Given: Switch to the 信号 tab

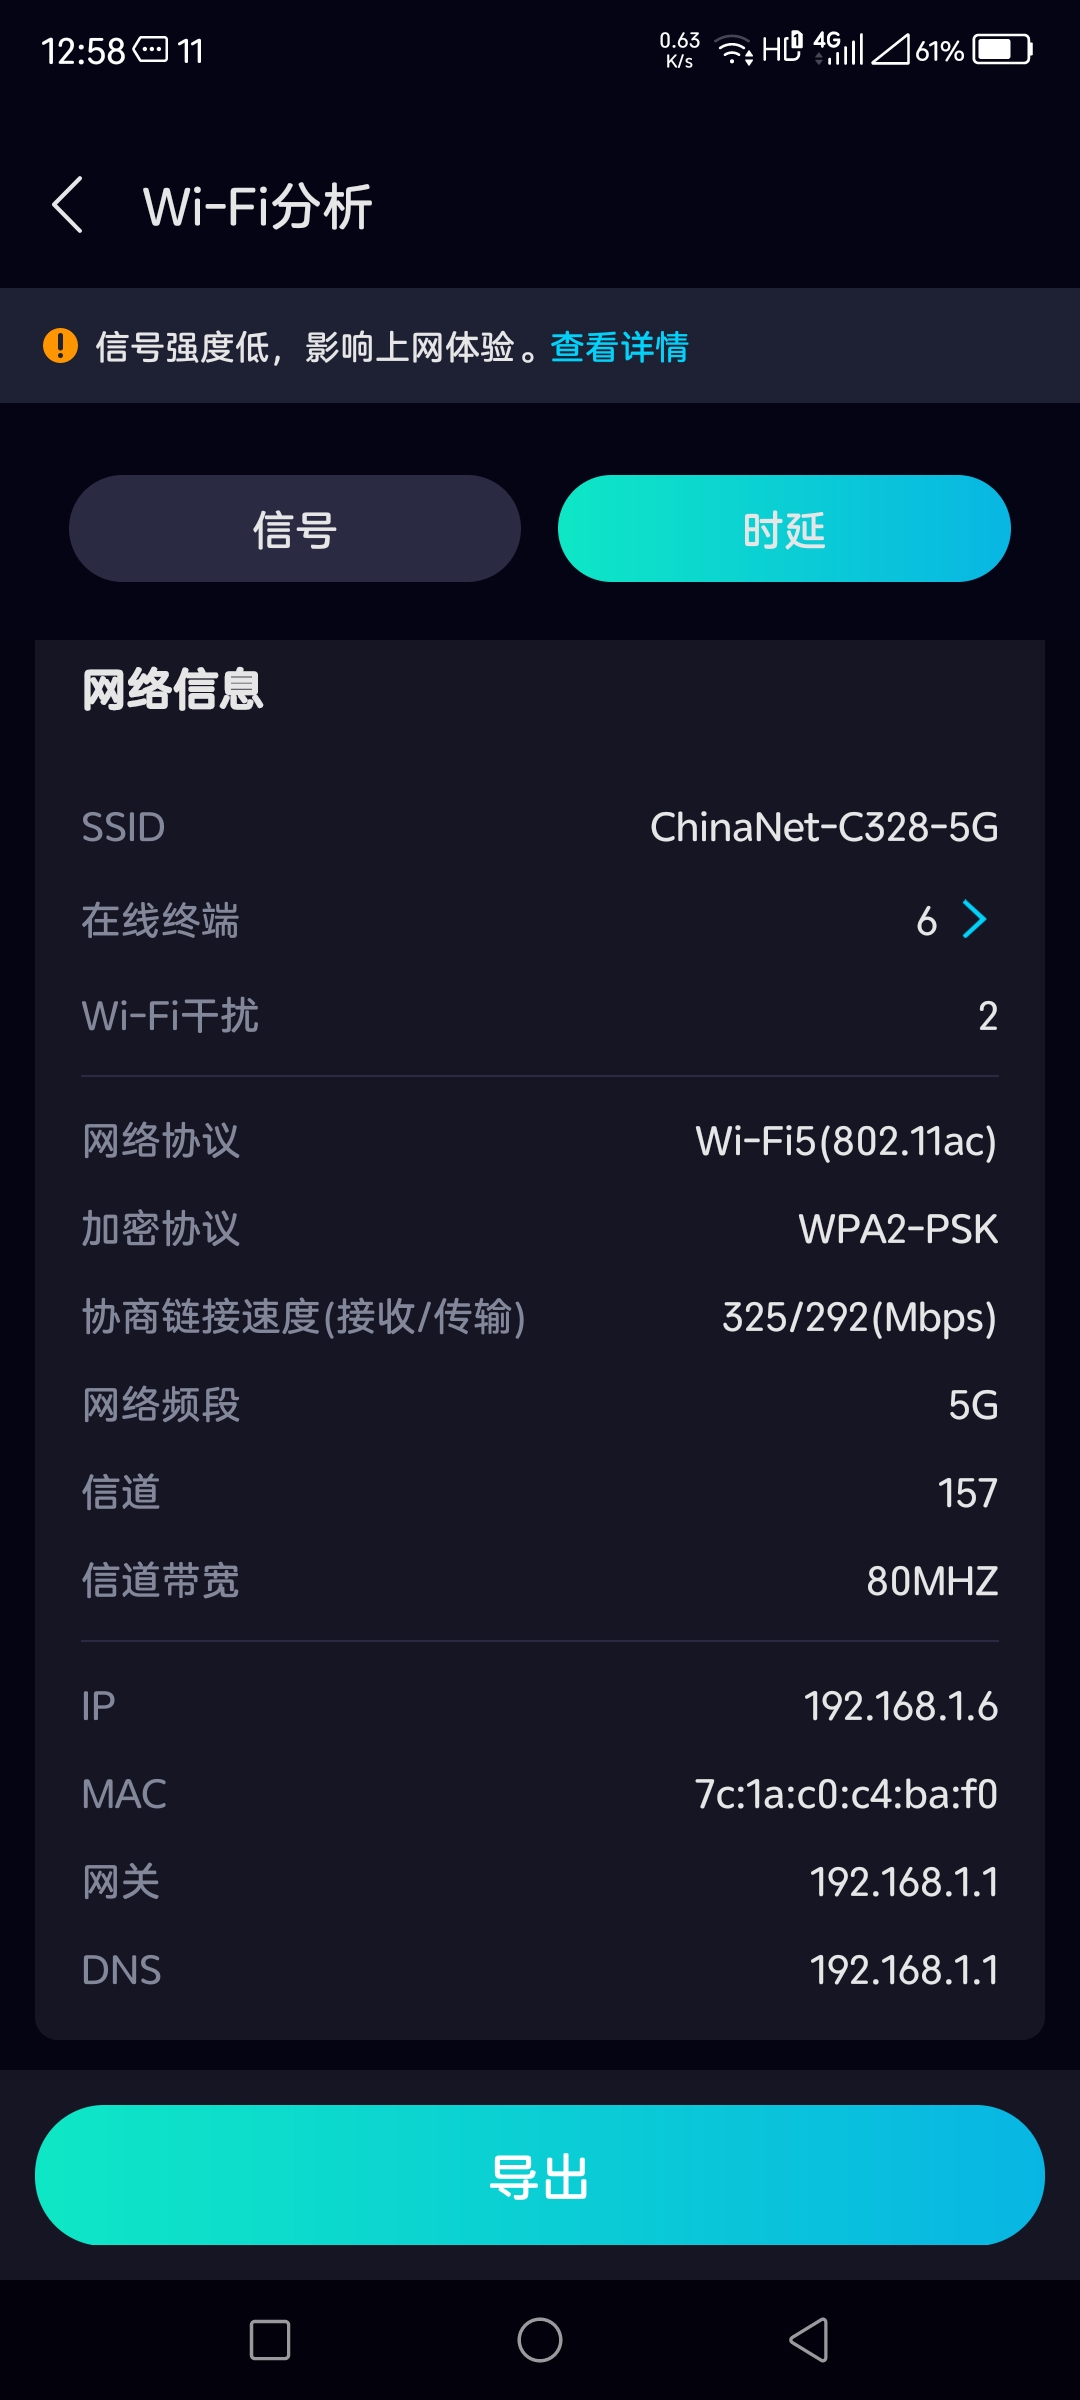Looking at the screenshot, I should tap(295, 529).
